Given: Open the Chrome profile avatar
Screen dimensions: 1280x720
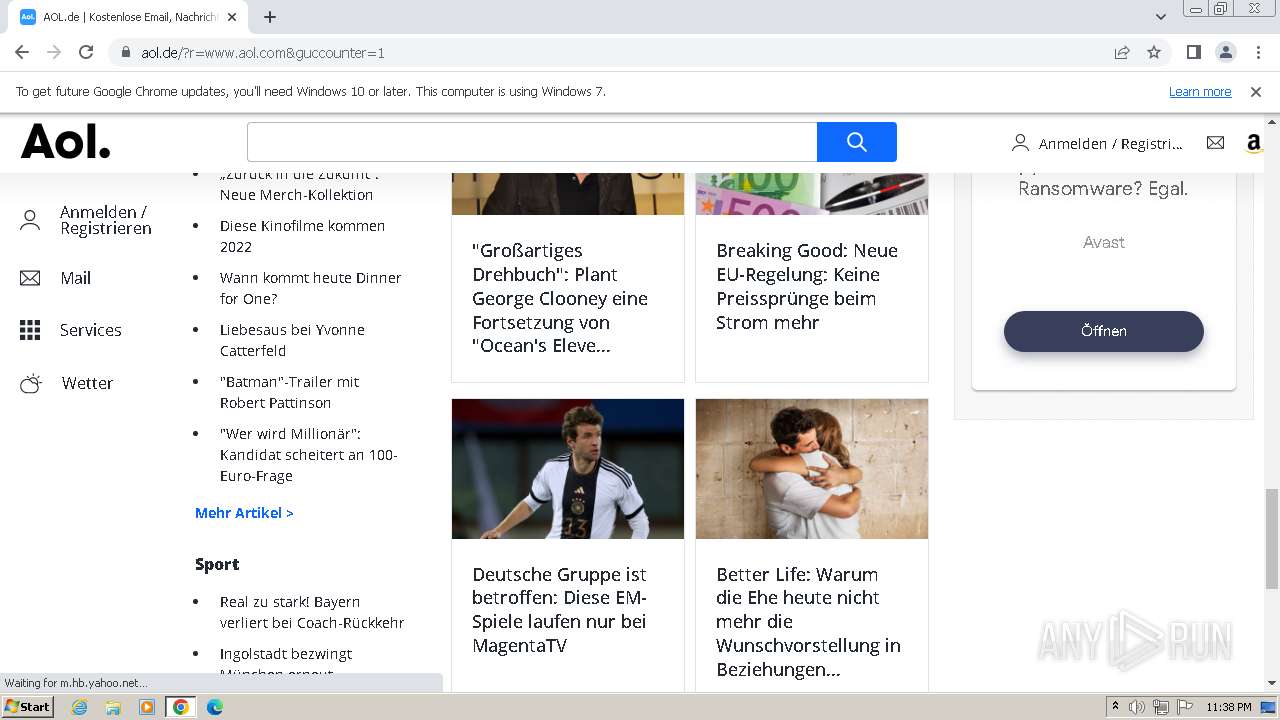Looking at the screenshot, I should 1225,52.
